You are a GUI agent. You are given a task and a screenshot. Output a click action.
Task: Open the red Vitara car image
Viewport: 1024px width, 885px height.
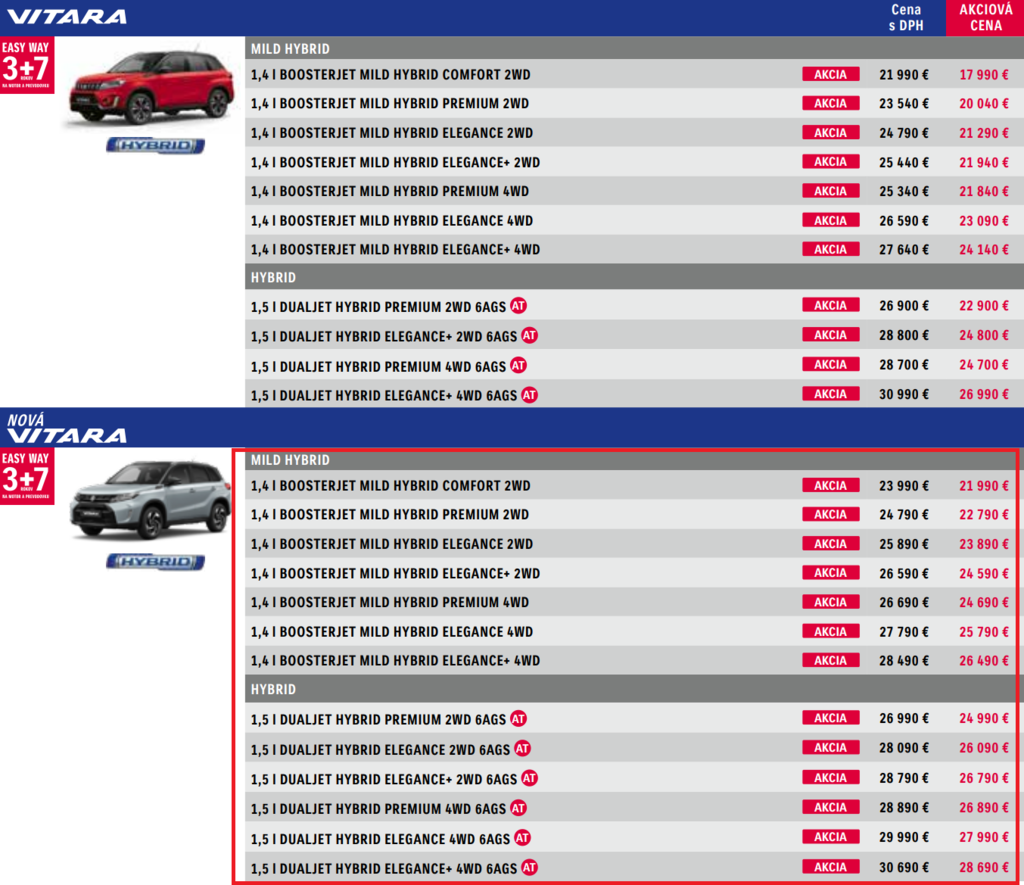click(151, 89)
